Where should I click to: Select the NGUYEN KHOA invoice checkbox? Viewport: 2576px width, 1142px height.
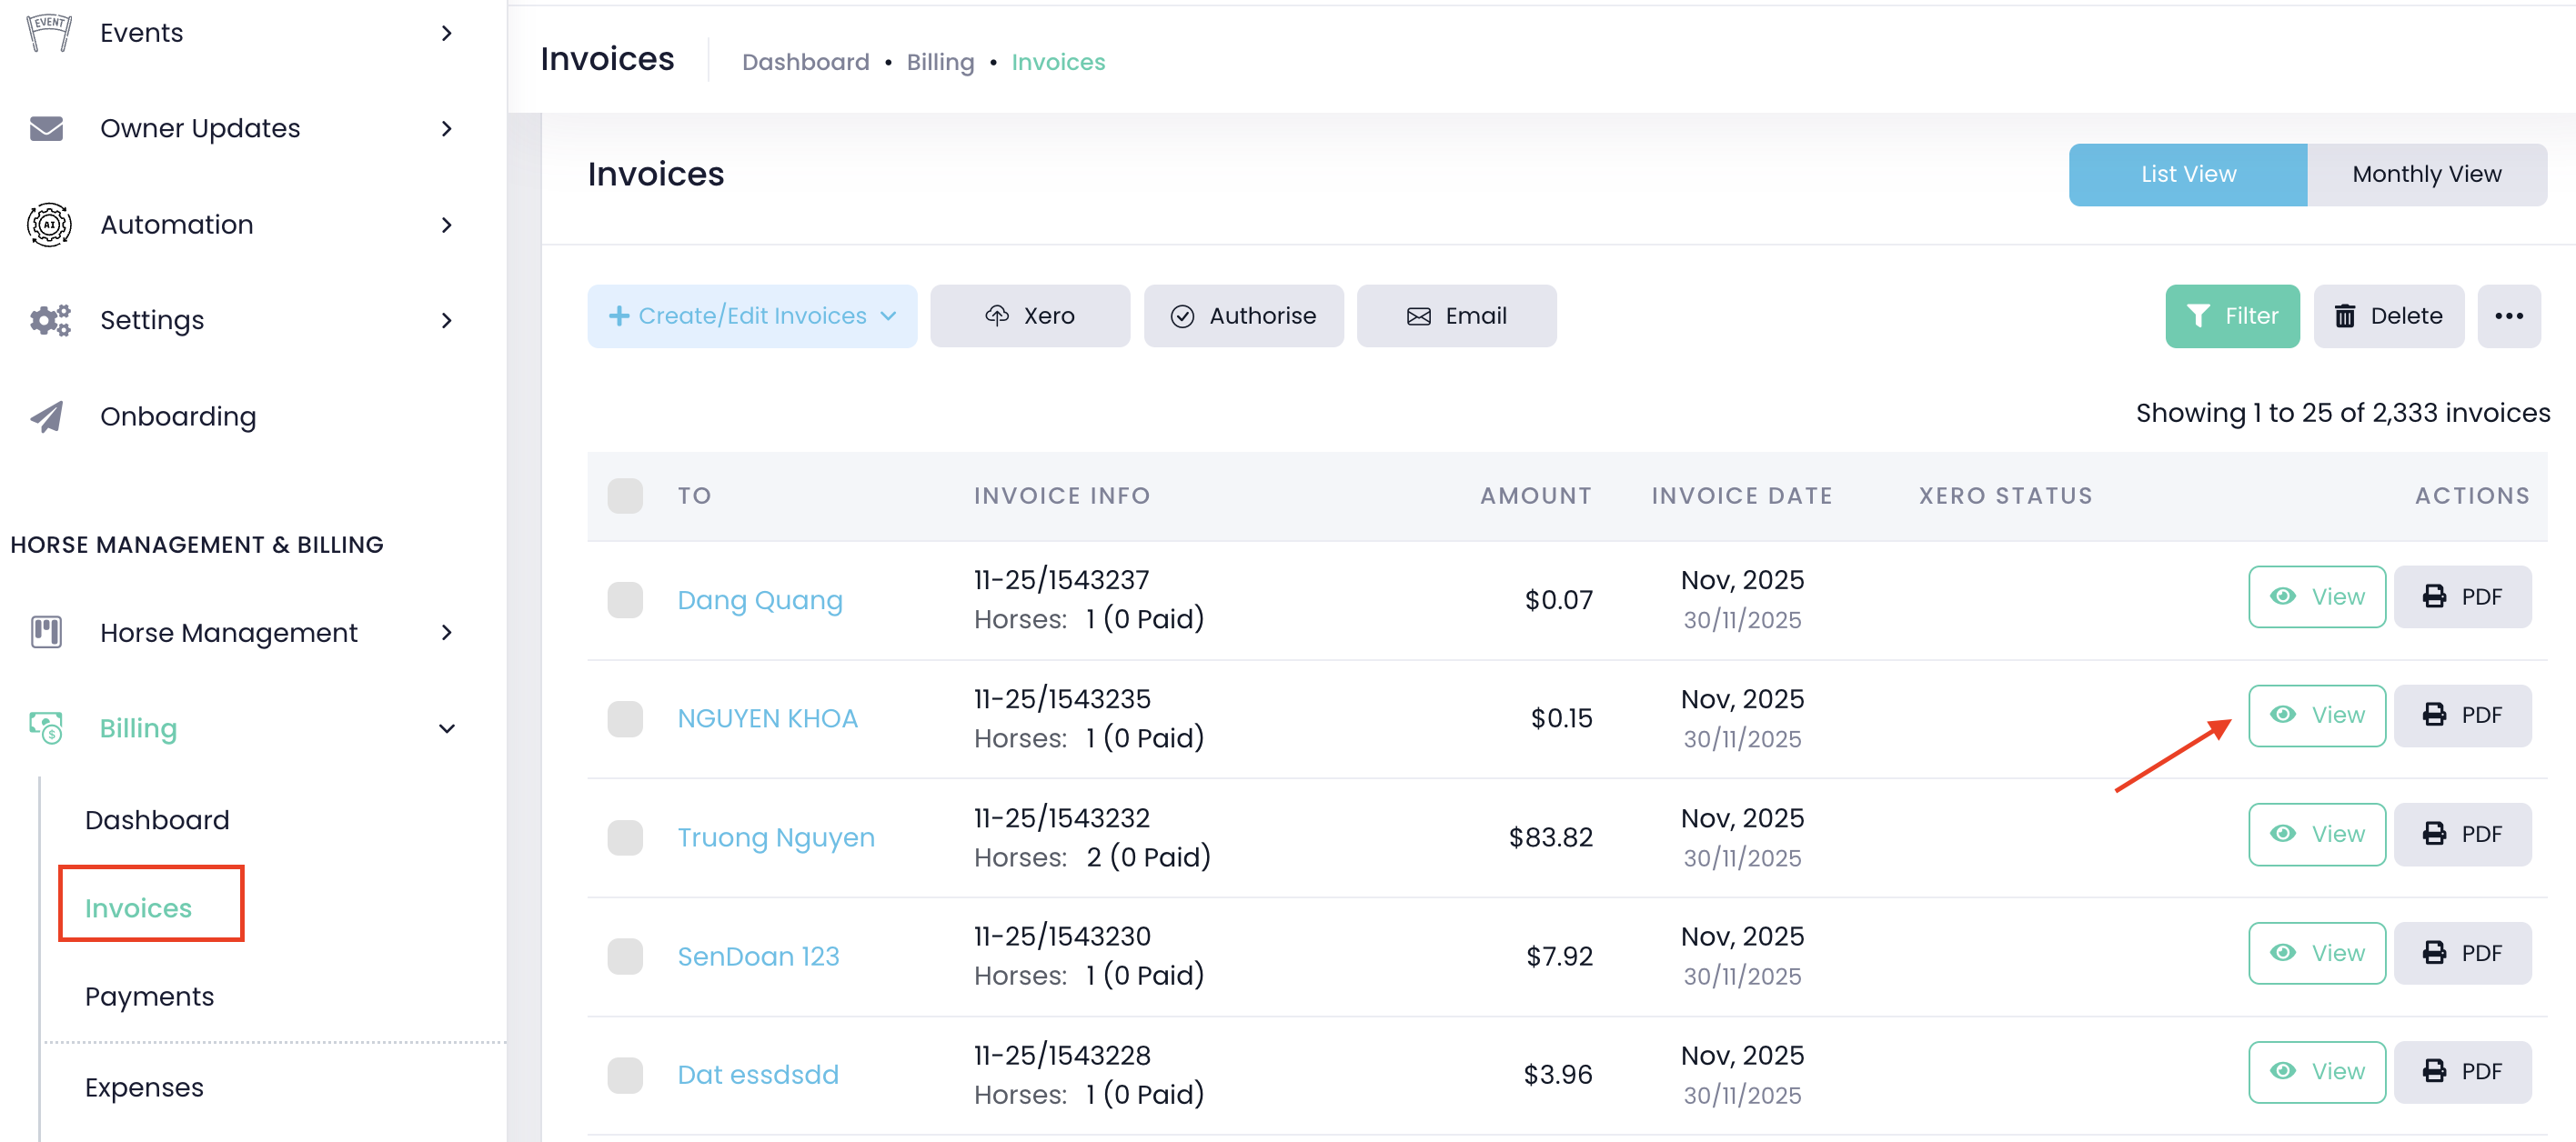[625, 718]
